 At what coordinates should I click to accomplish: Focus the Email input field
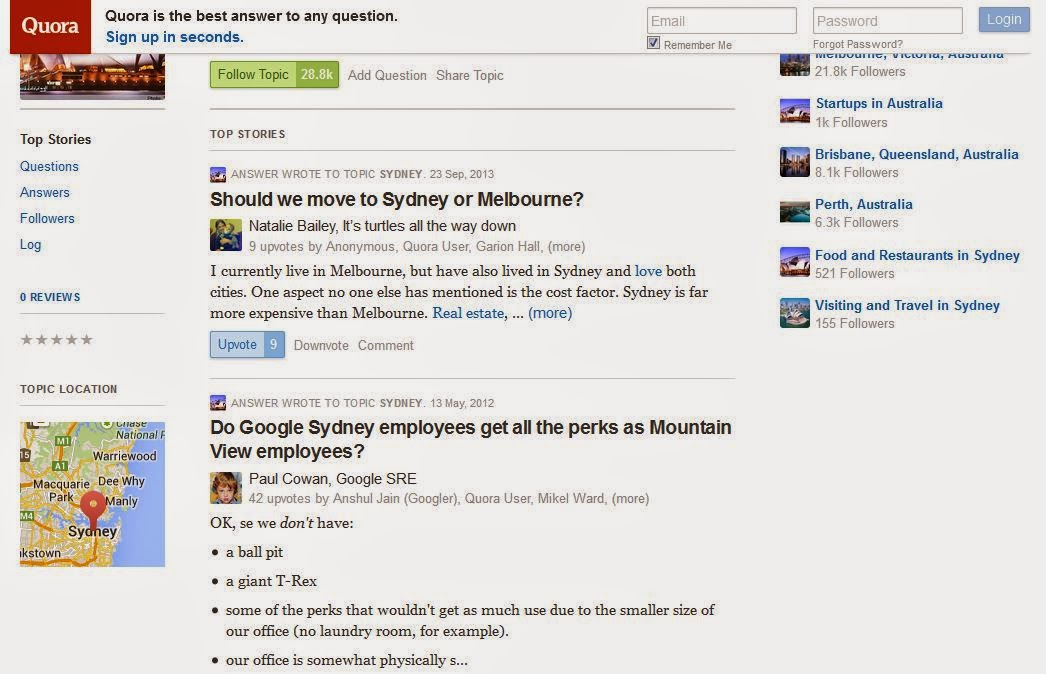[722, 21]
